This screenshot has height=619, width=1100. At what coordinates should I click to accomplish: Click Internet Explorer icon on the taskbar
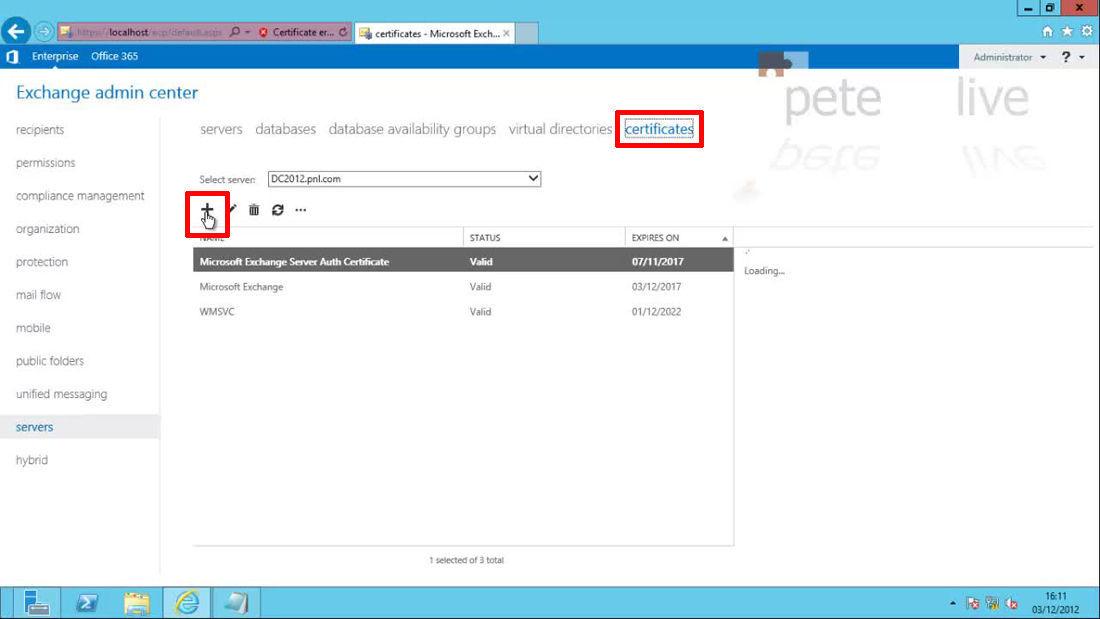tap(187, 603)
